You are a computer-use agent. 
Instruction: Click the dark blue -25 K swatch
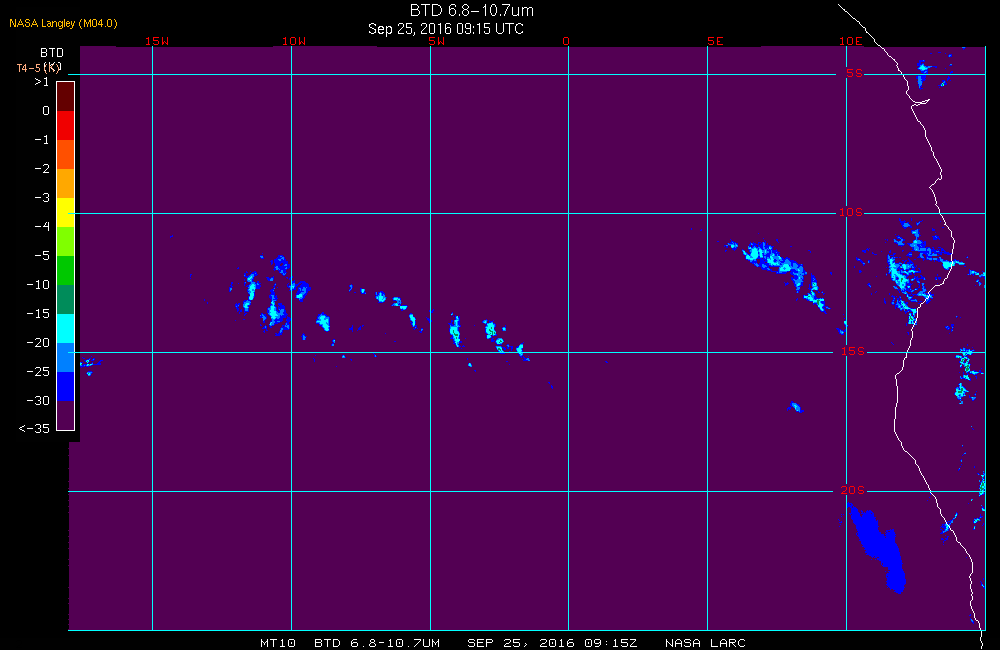click(66, 387)
